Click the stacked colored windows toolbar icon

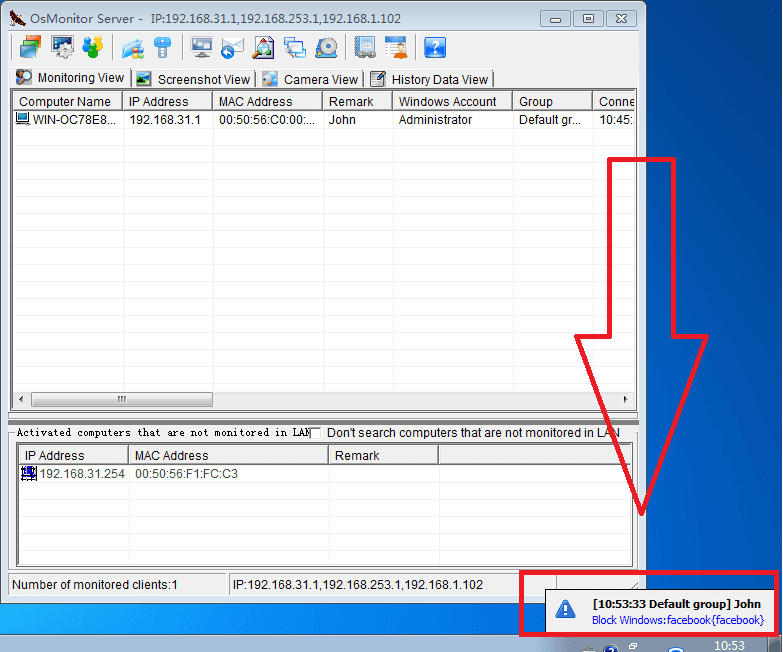[x=30, y=47]
